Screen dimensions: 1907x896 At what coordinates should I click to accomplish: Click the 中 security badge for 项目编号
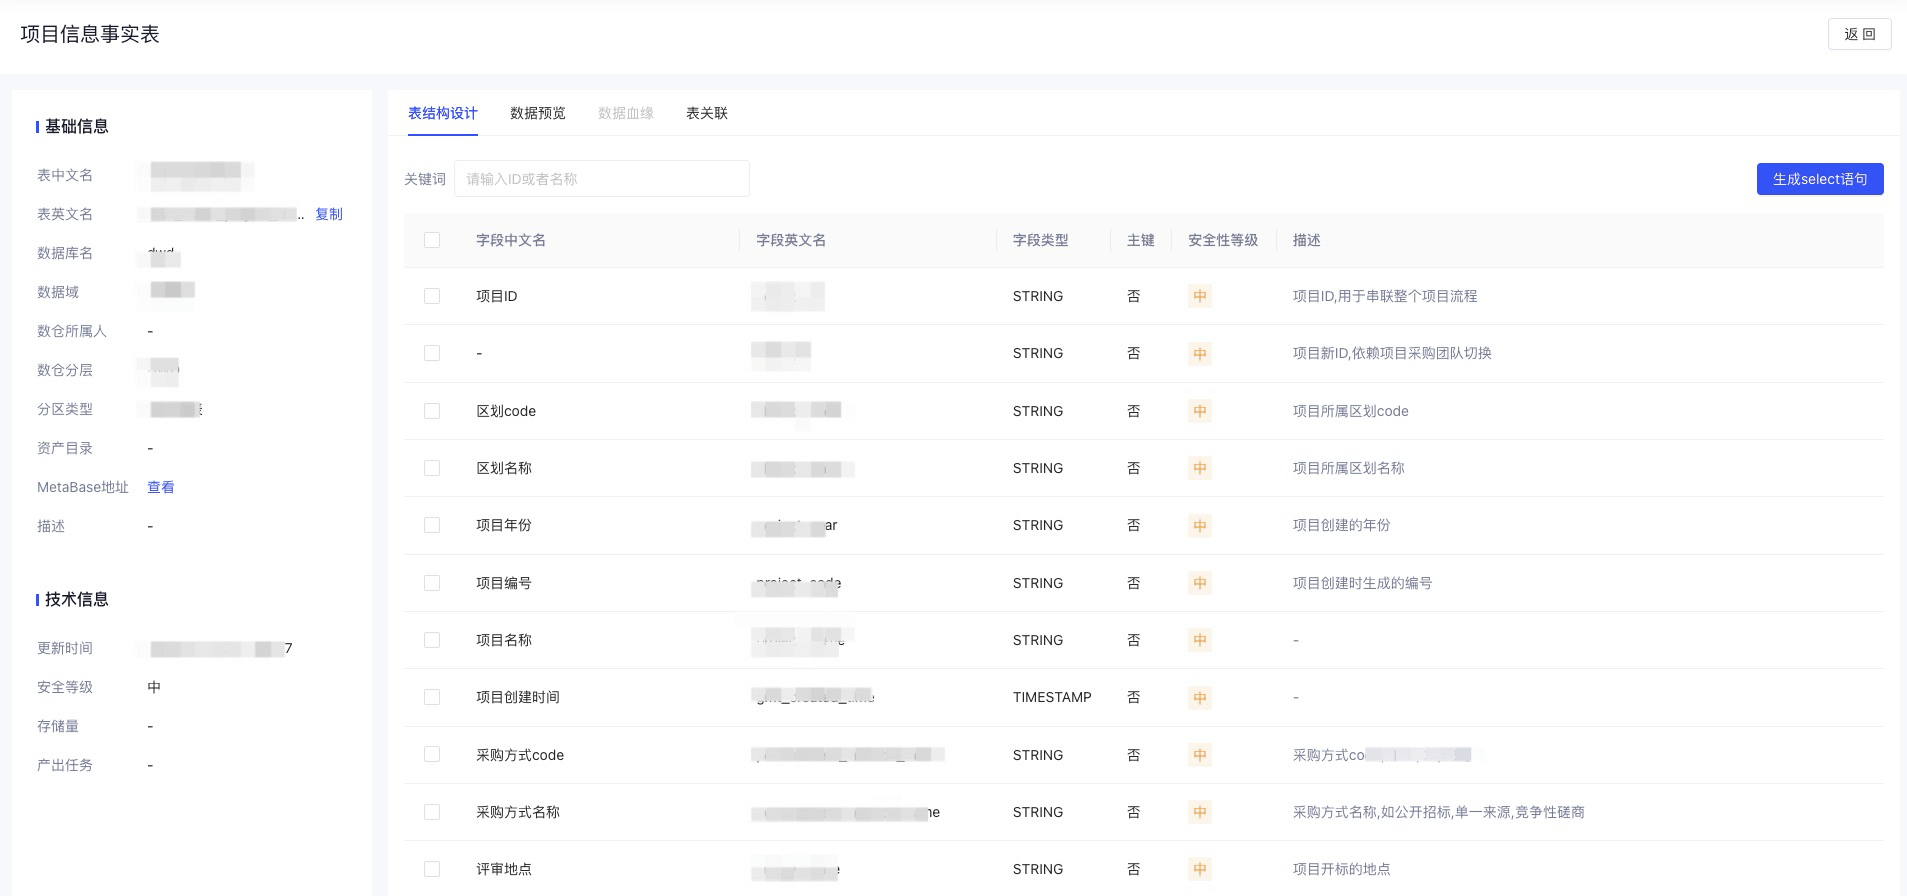coord(1200,583)
